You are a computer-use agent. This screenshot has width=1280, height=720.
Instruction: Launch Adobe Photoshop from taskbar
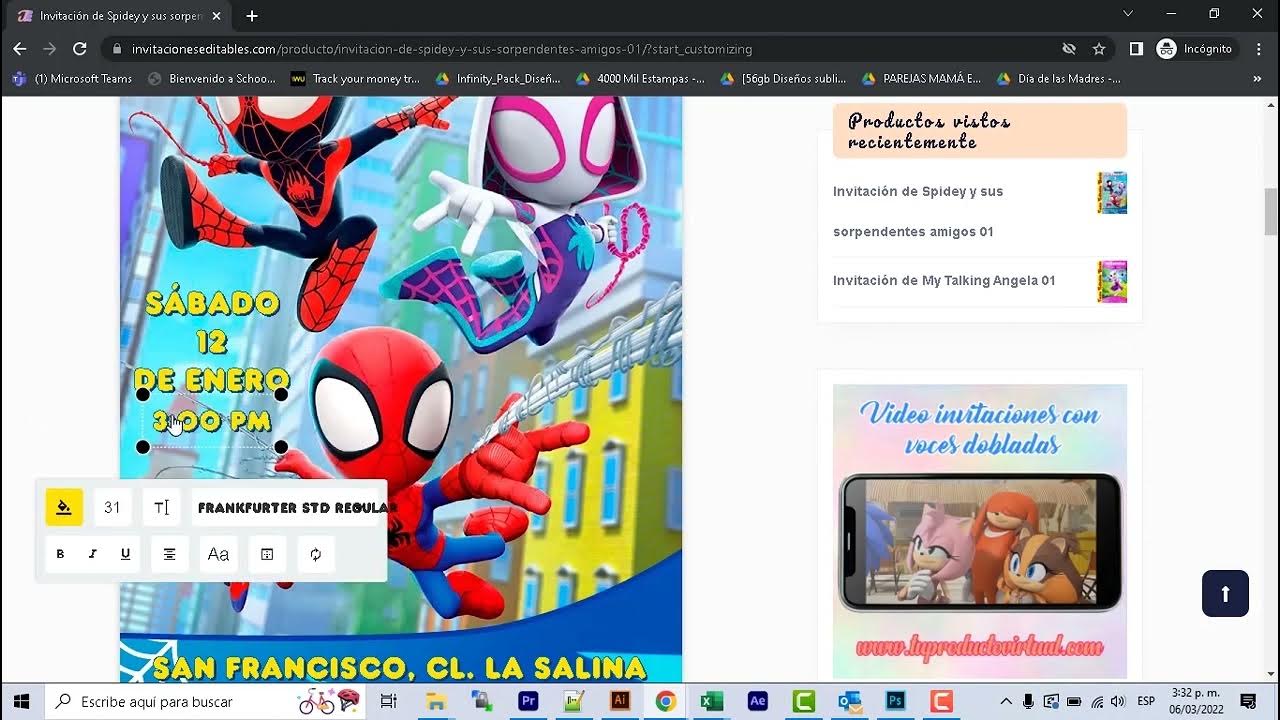pyautogui.click(x=896, y=701)
